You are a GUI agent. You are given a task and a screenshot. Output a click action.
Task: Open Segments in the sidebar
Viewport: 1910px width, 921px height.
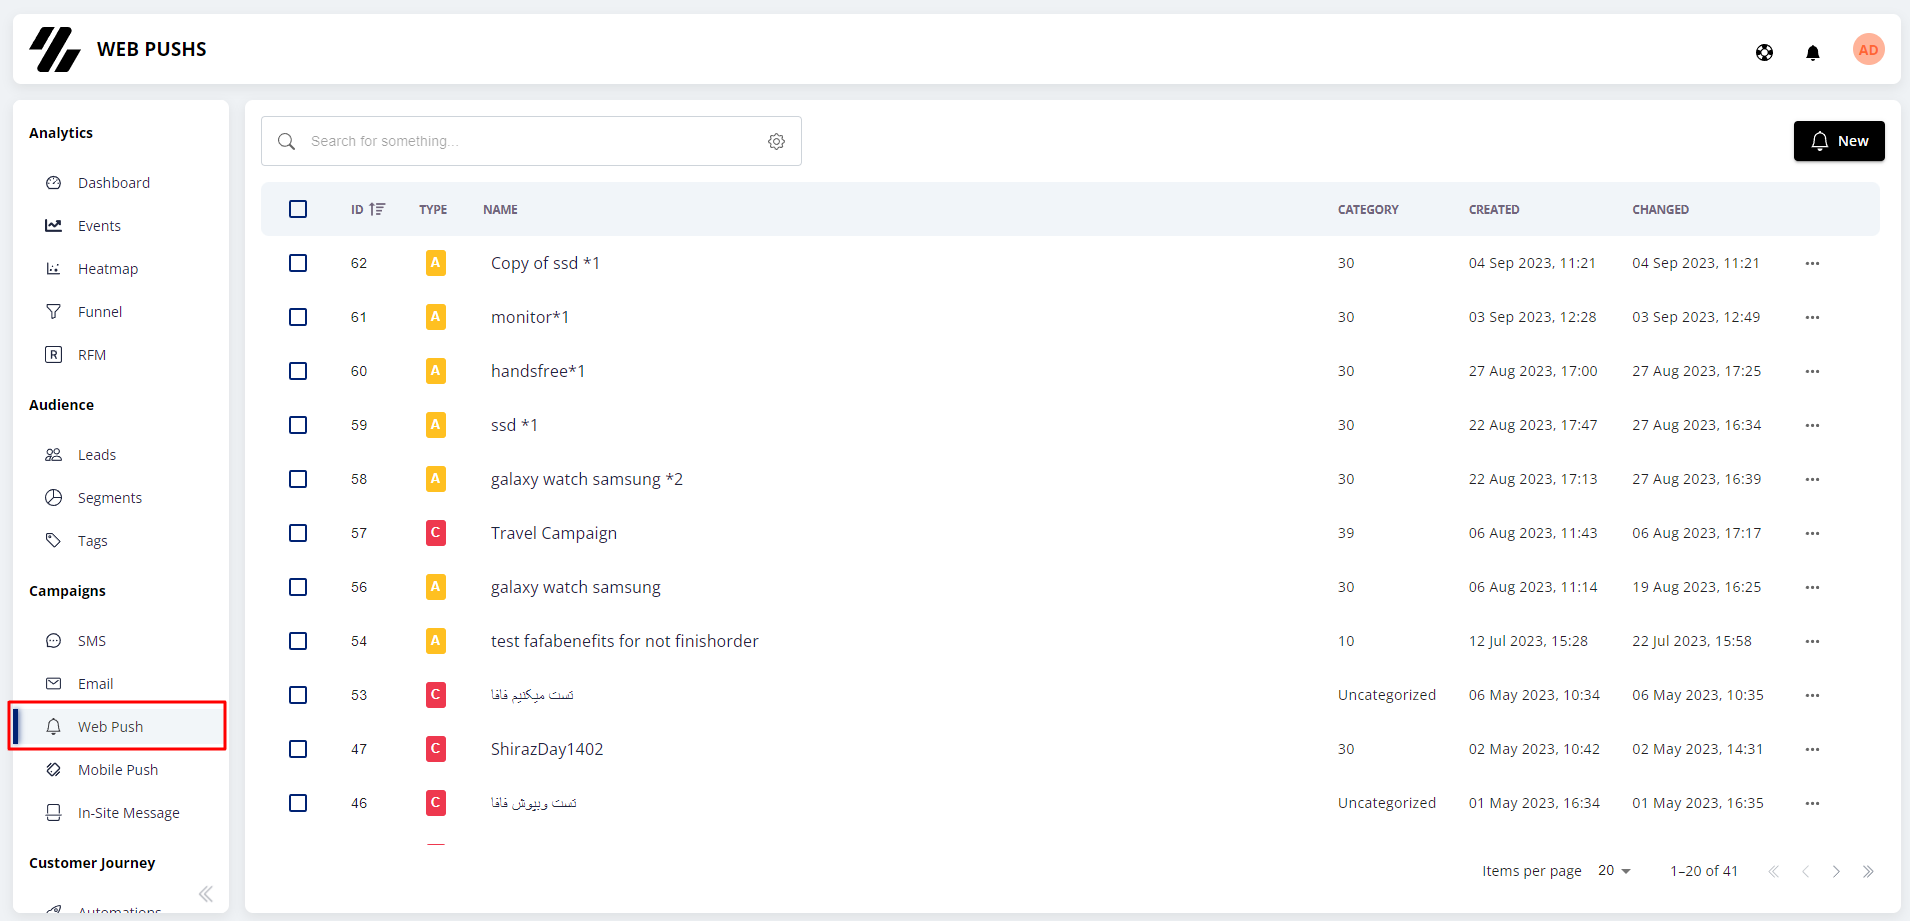tap(110, 498)
